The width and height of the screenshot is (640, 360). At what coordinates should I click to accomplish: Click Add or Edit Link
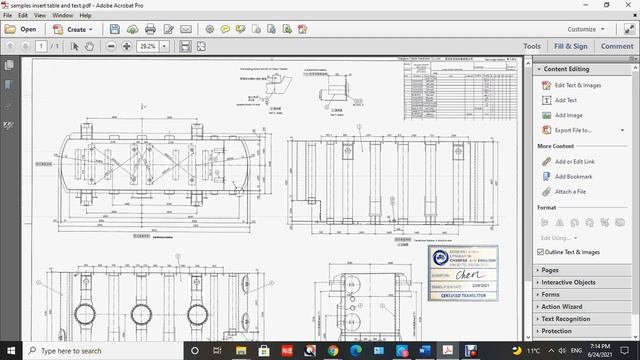tap(568, 162)
